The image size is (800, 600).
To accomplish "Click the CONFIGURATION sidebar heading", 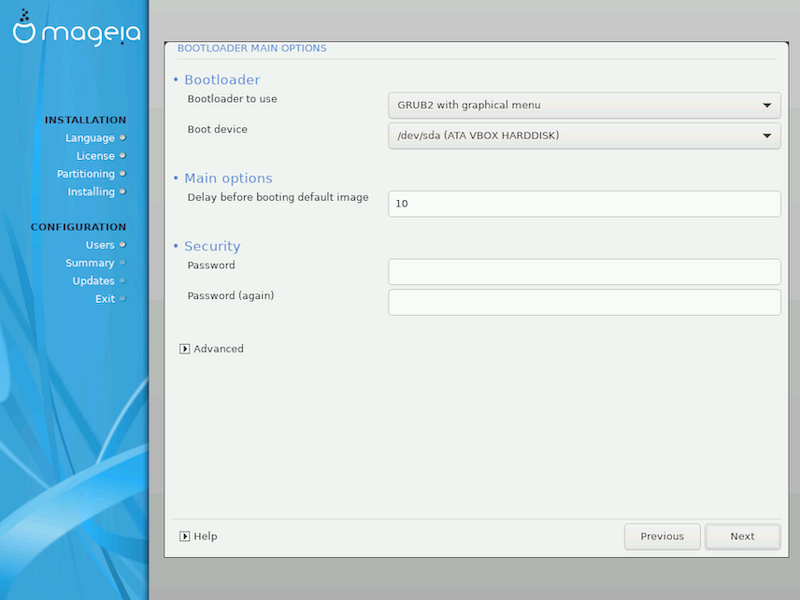I will (x=78, y=227).
